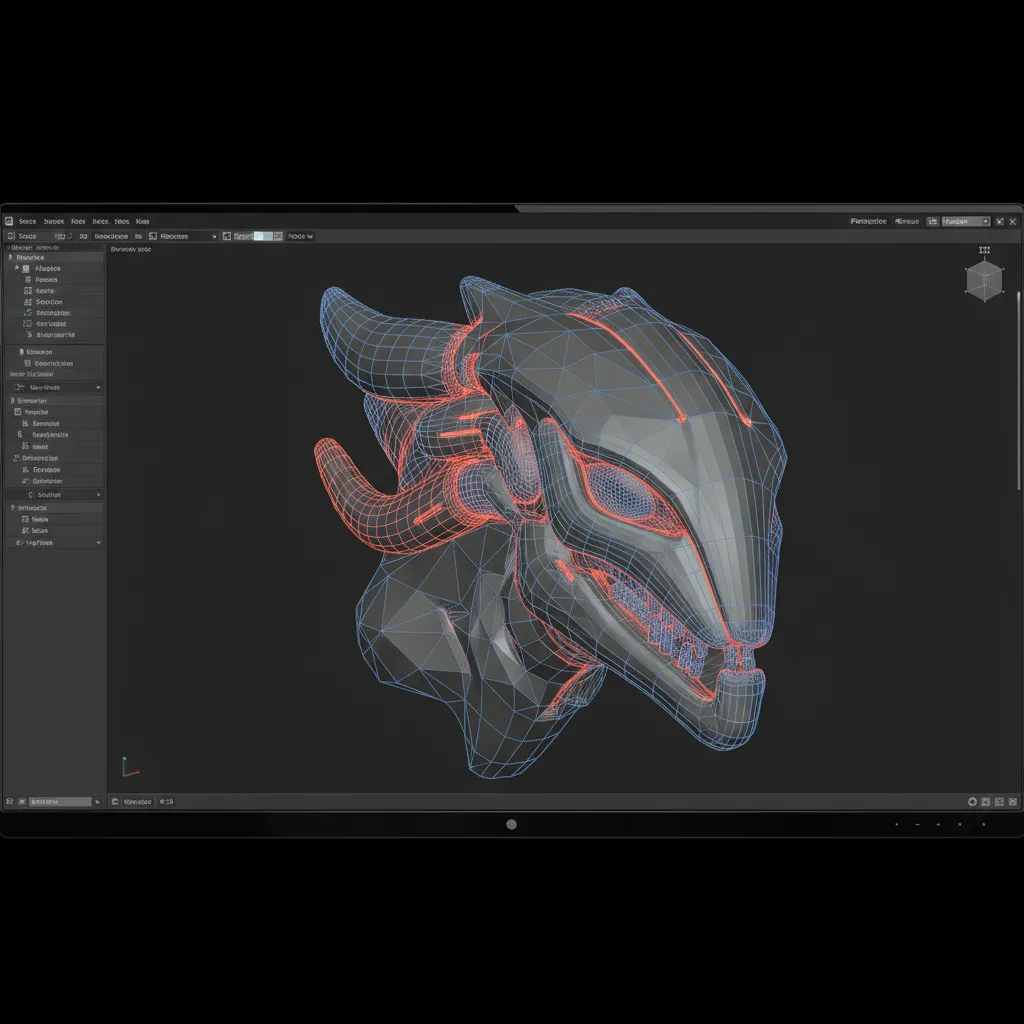Click the Node button on the header's right side

tap(300, 235)
